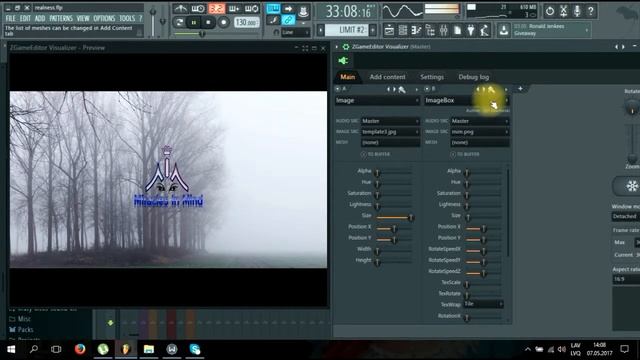The height and width of the screenshot is (360, 640).
Task: Open the mixer icon
Action: pos(444,30)
